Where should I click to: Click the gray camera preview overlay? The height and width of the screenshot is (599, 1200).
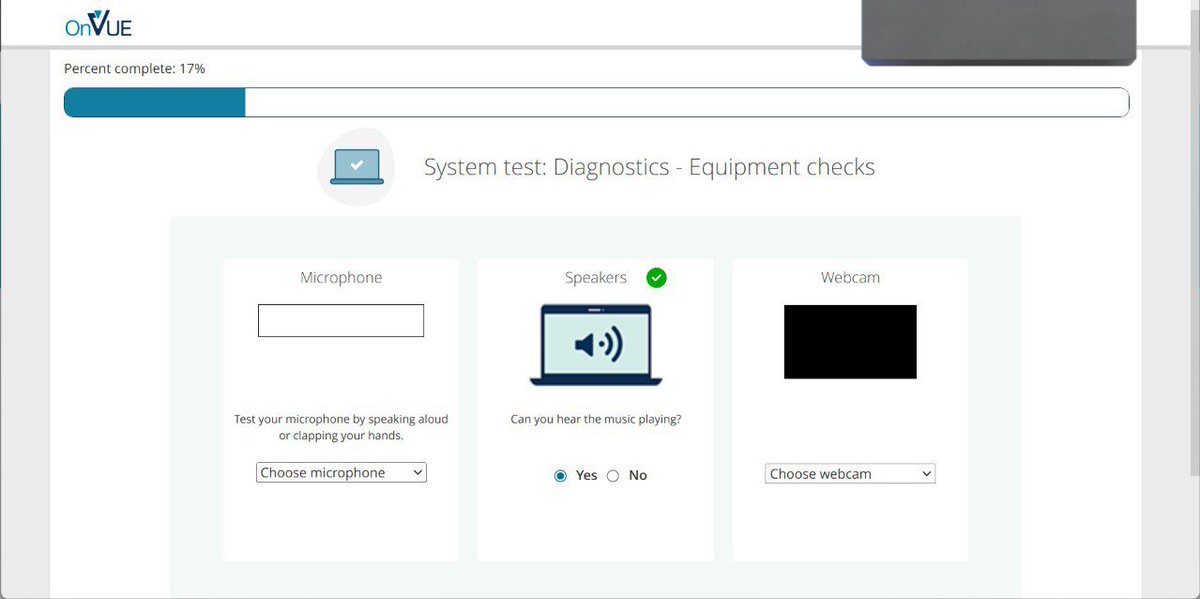999,32
